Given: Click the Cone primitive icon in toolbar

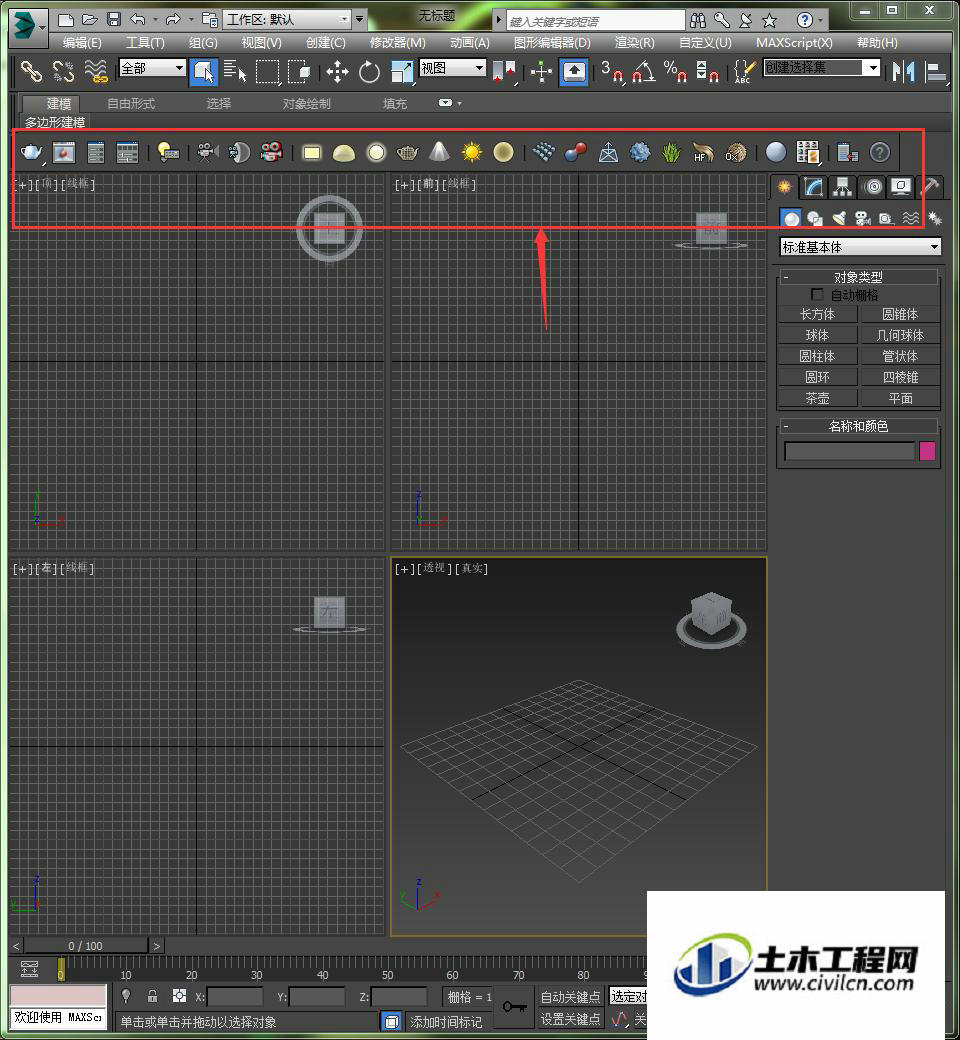Looking at the screenshot, I should [x=439, y=152].
